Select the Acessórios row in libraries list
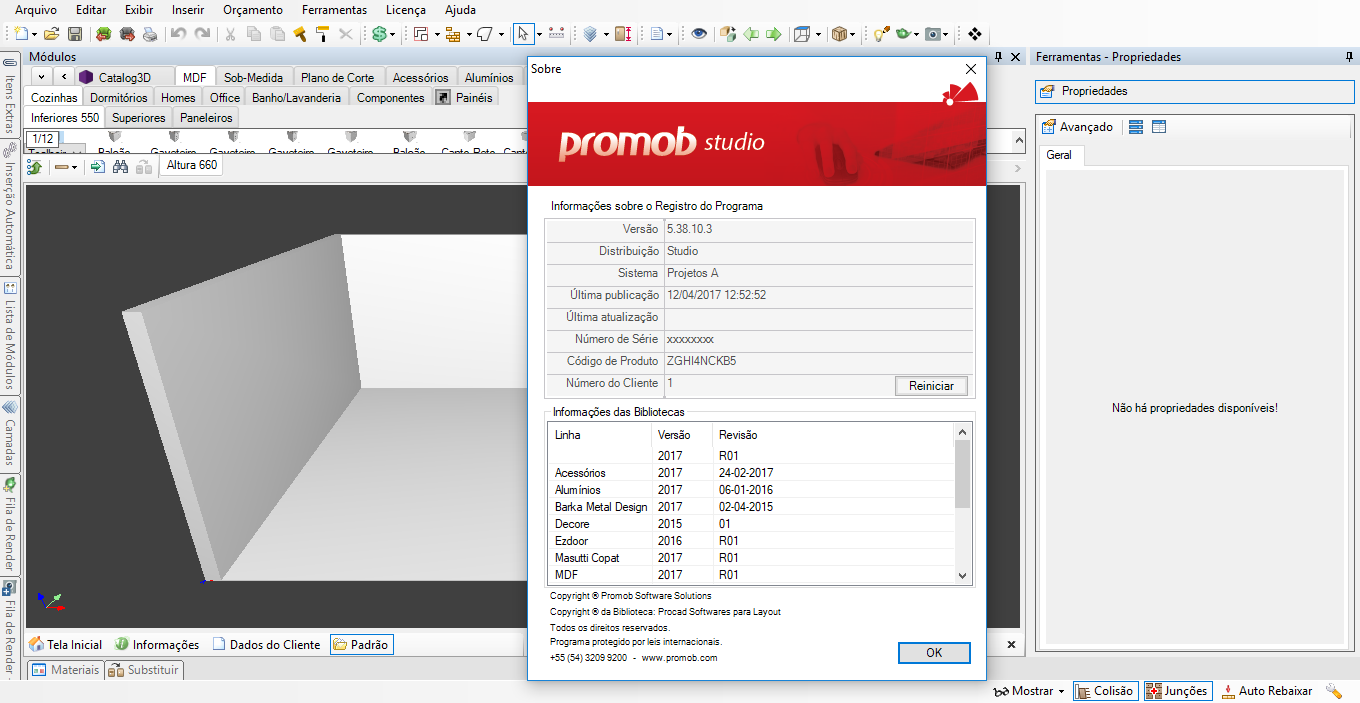The image size is (1360, 703). 751,473
